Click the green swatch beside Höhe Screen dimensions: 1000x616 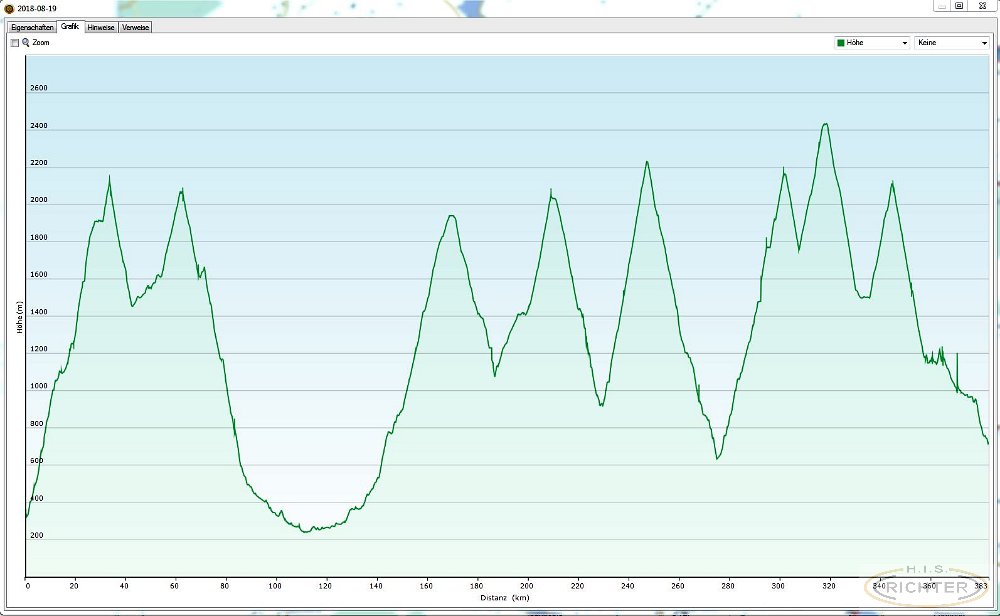pos(840,44)
